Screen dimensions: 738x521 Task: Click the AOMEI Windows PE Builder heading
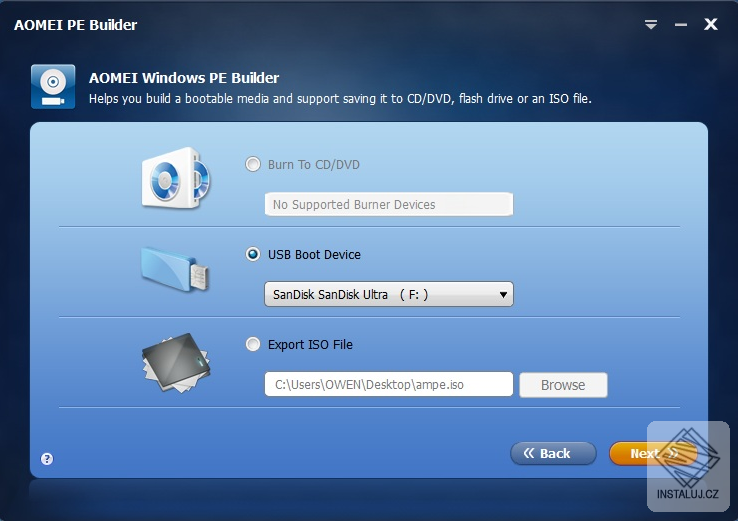tap(184, 78)
